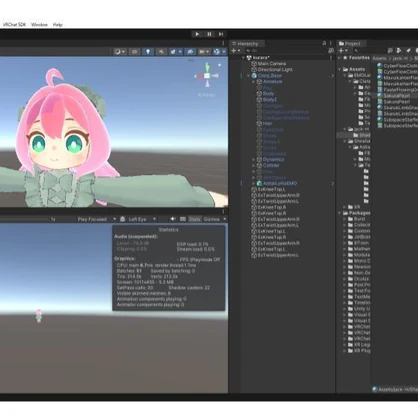418x418 pixels.
Task: Select the Burst package folder
Action: click(357, 219)
